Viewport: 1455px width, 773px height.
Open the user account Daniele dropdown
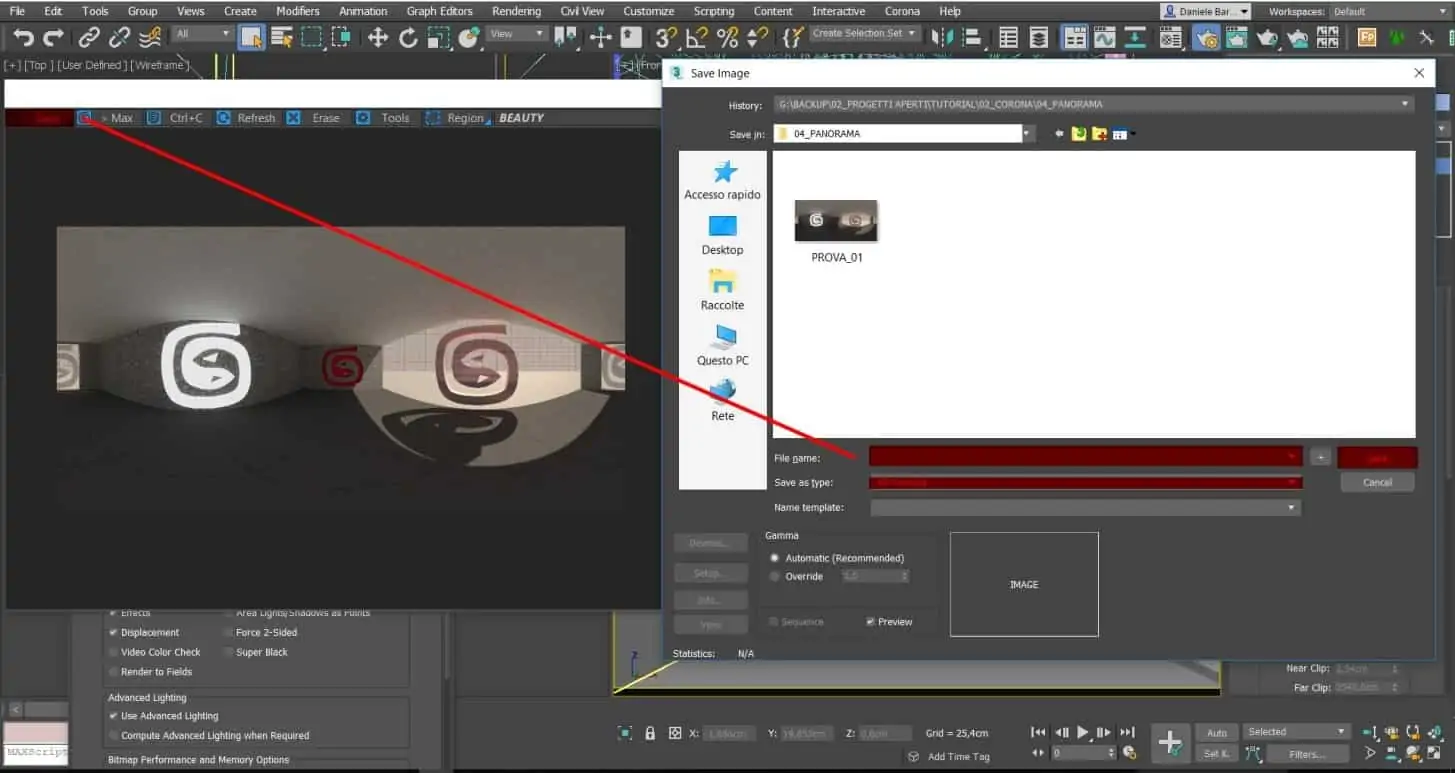(1205, 11)
